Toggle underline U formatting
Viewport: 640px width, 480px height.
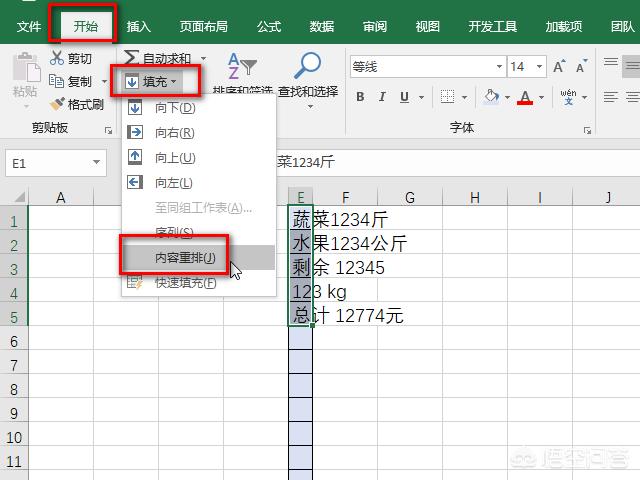click(x=404, y=97)
